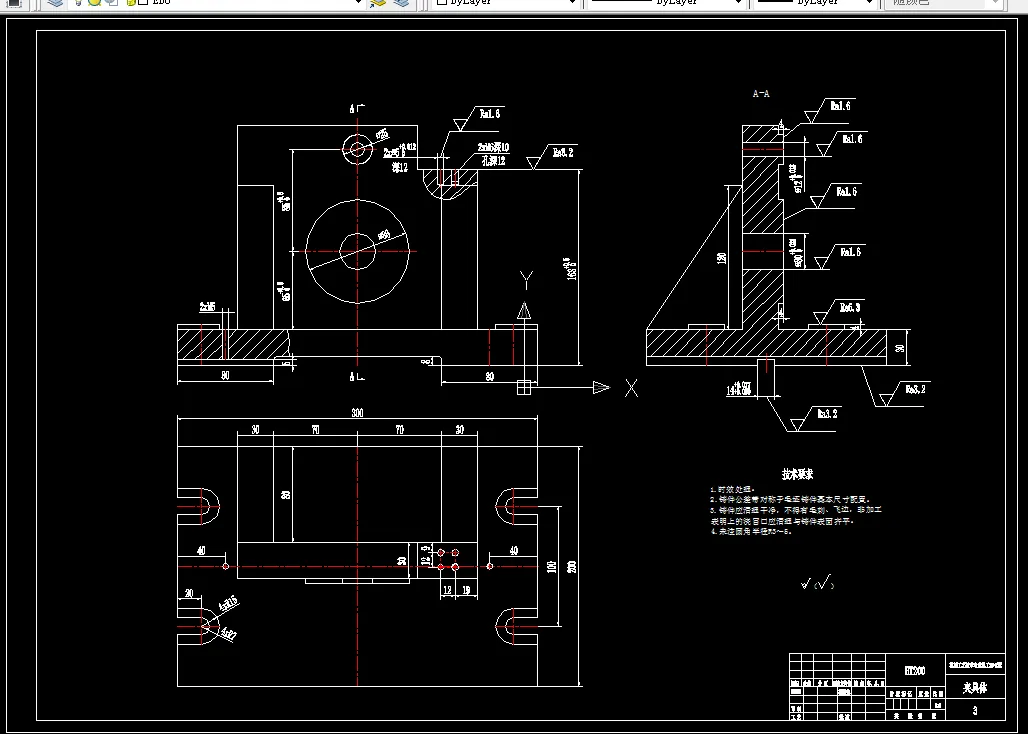Select the 14 keyway width dimension in the section
The height and width of the screenshot is (734, 1028).
tap(738, 389)
